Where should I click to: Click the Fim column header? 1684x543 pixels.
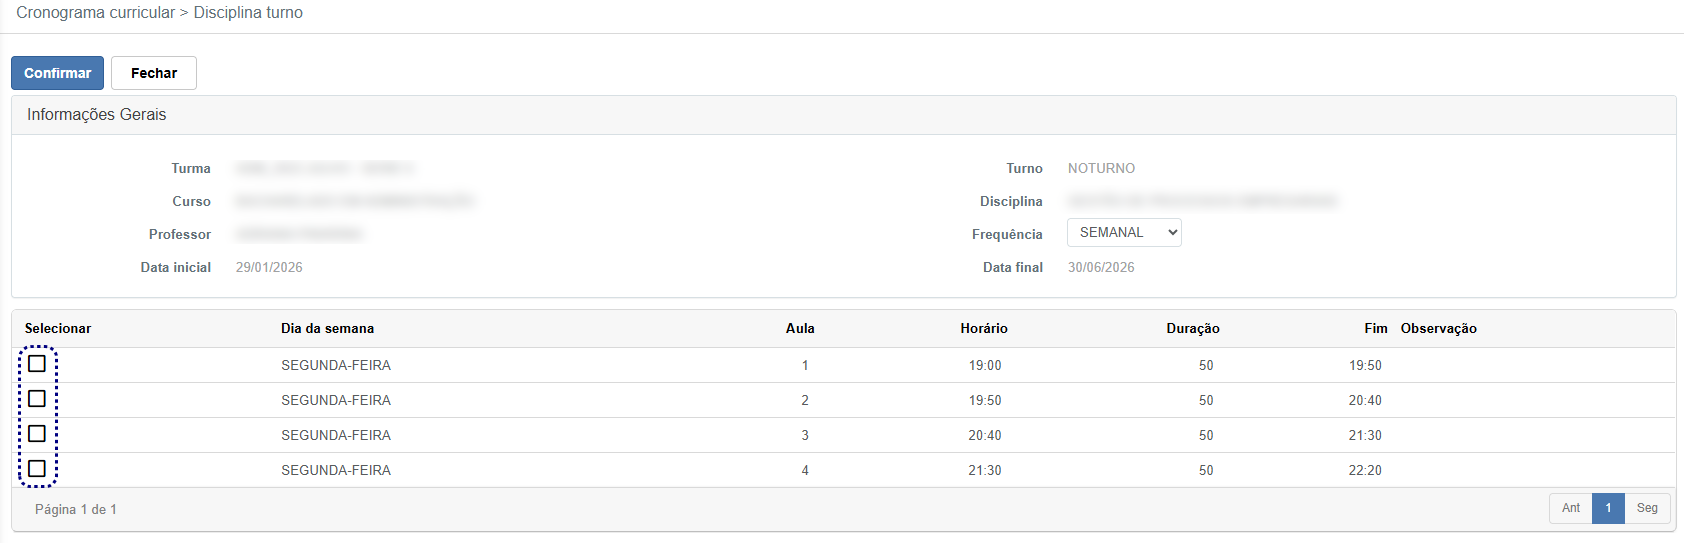tap(1375, 329)
